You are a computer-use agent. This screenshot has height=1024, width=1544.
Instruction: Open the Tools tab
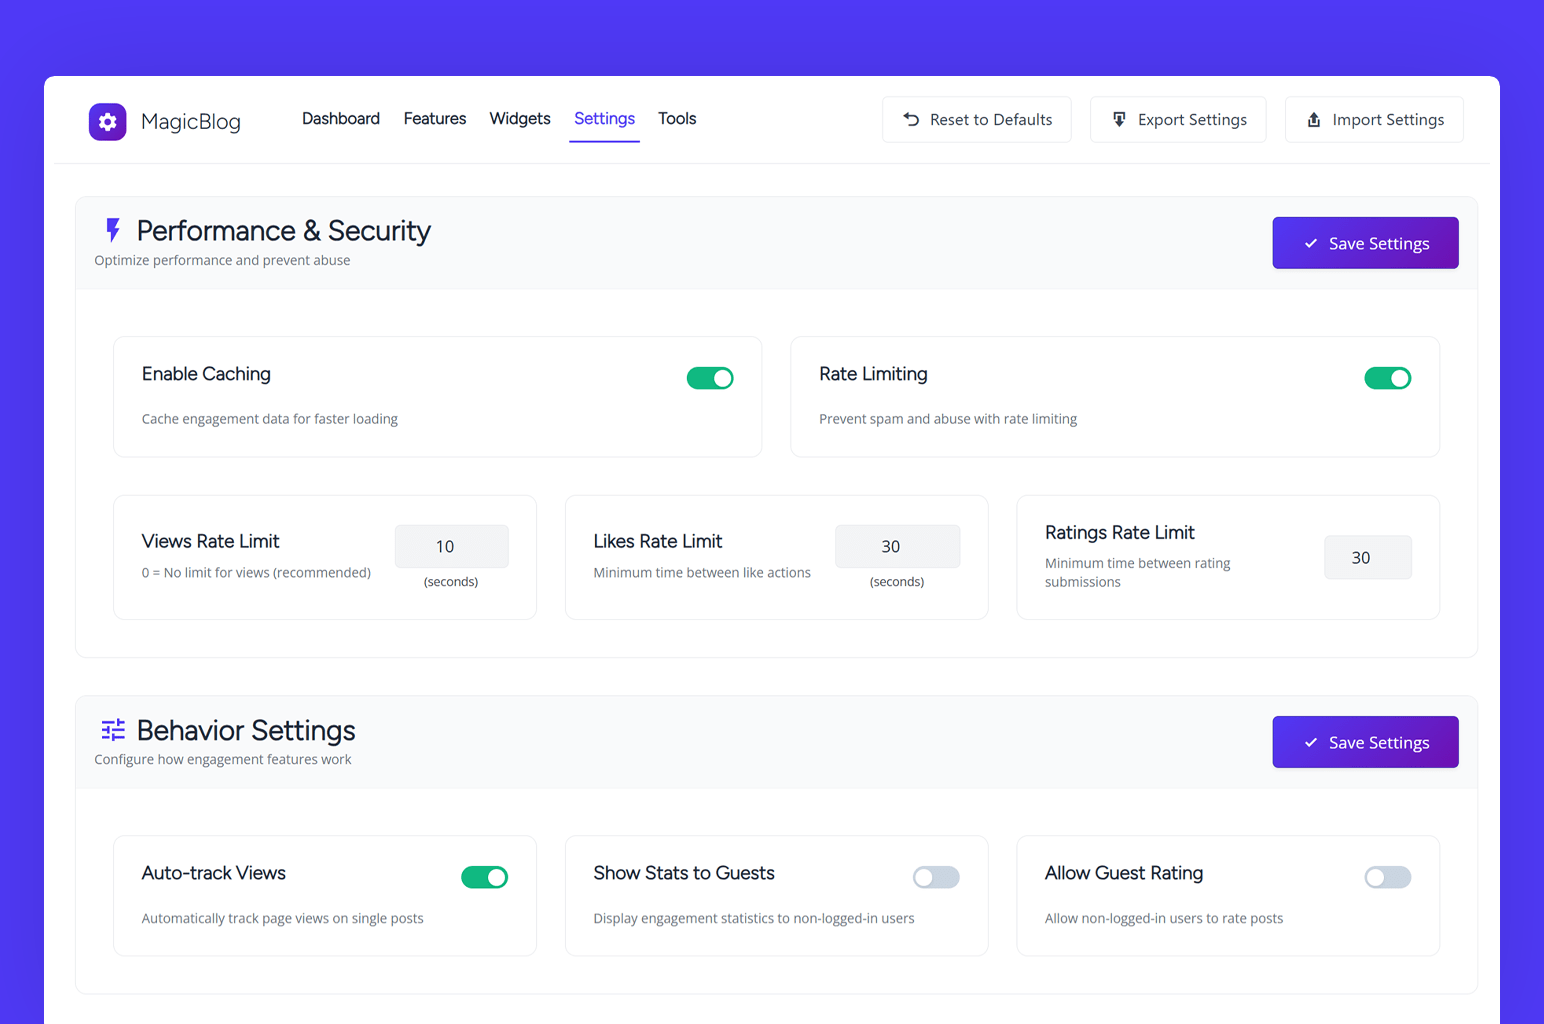tap(677, 118)
